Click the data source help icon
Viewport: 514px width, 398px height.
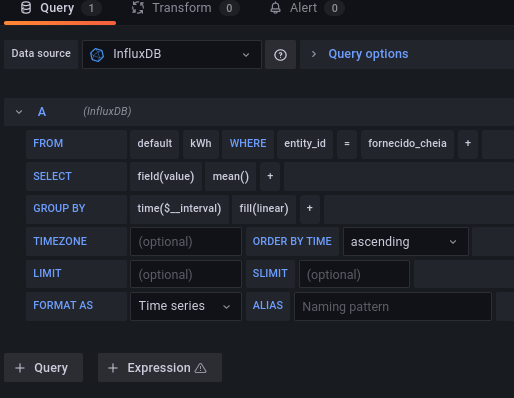tap(280, 55)
